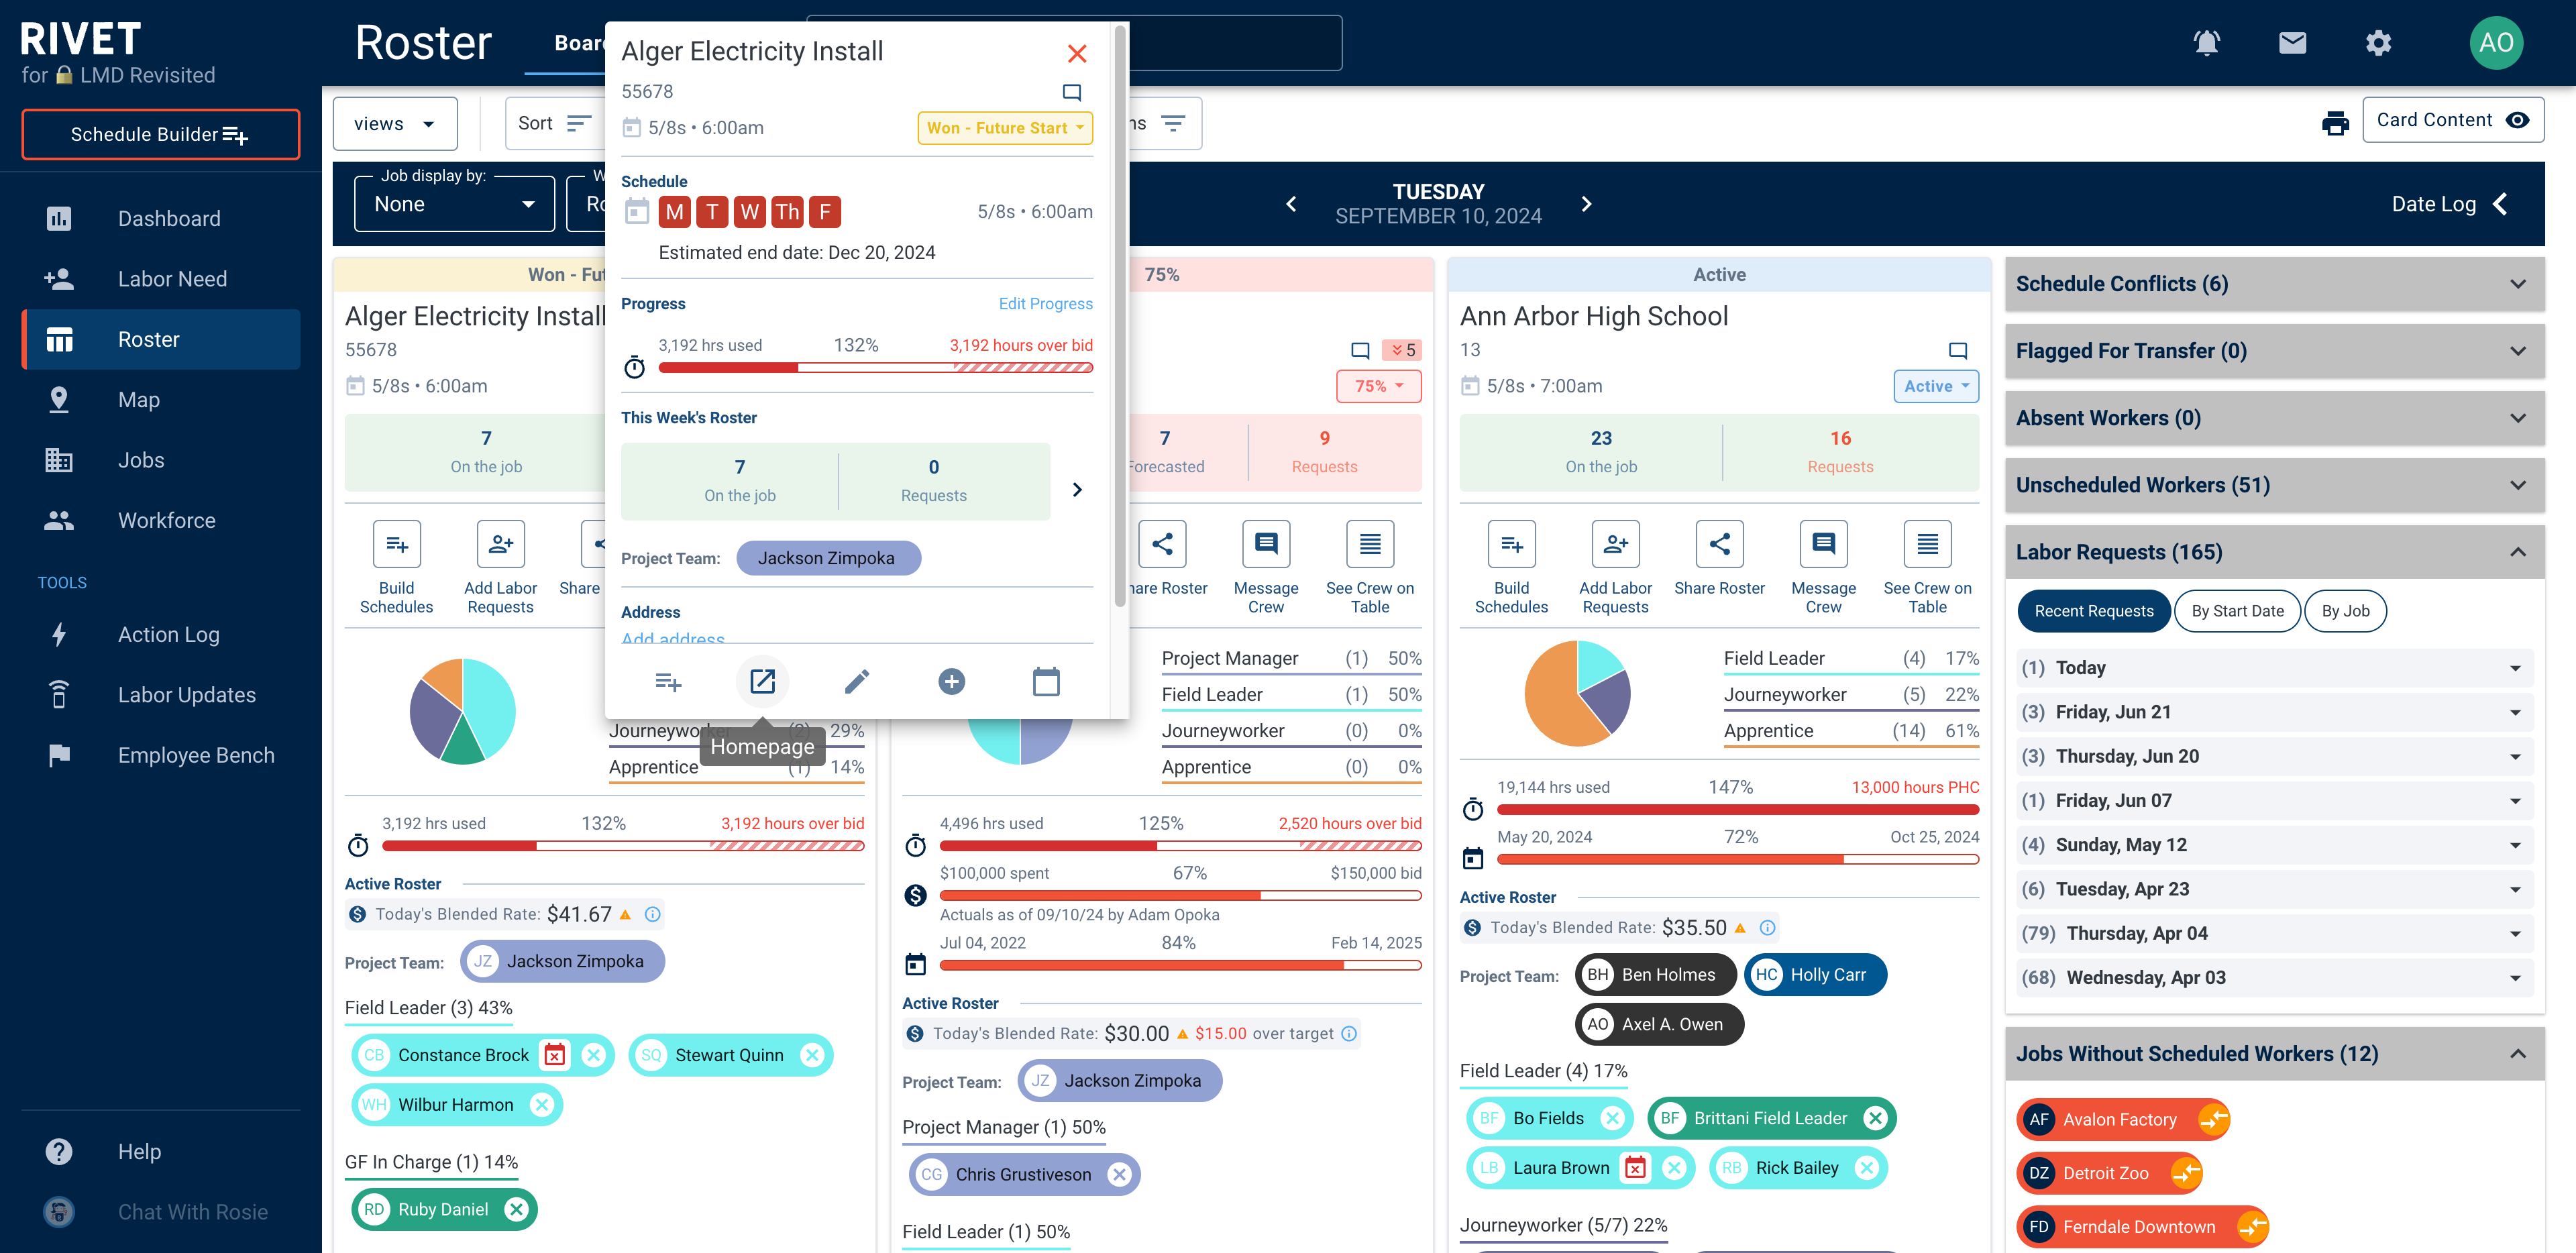The width and height of the screenshot is (2576, 1253).
Task: Click the build schedule list icon in popup footer
Action: pos(668,682)
